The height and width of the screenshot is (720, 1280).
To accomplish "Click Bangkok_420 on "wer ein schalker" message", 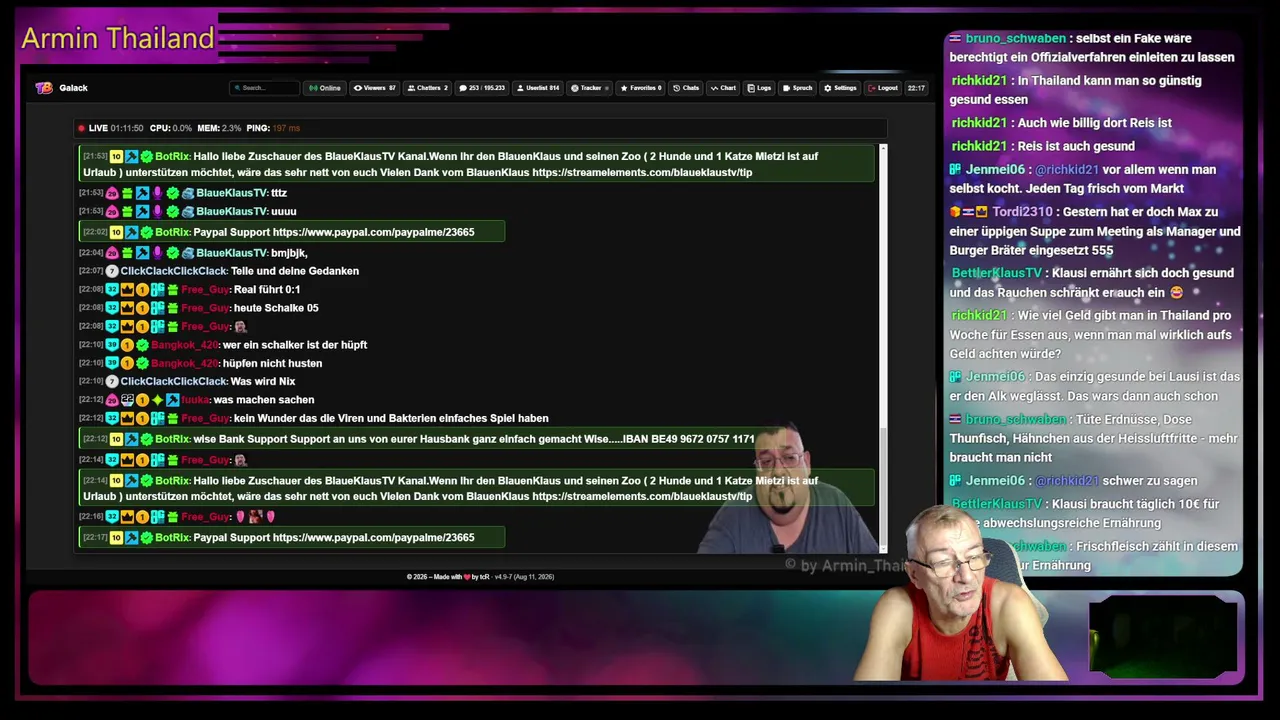I will pyautogui.click(x=185, y=345).
